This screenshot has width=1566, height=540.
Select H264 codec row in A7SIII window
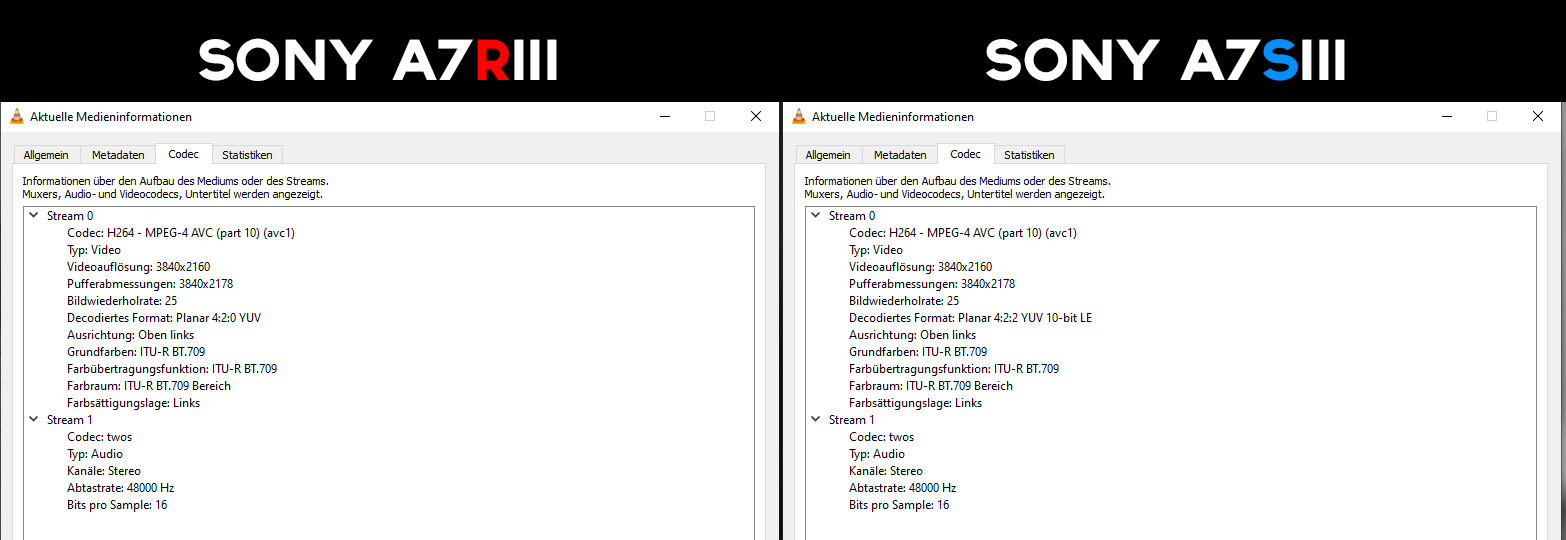click(x=963, y=233)
